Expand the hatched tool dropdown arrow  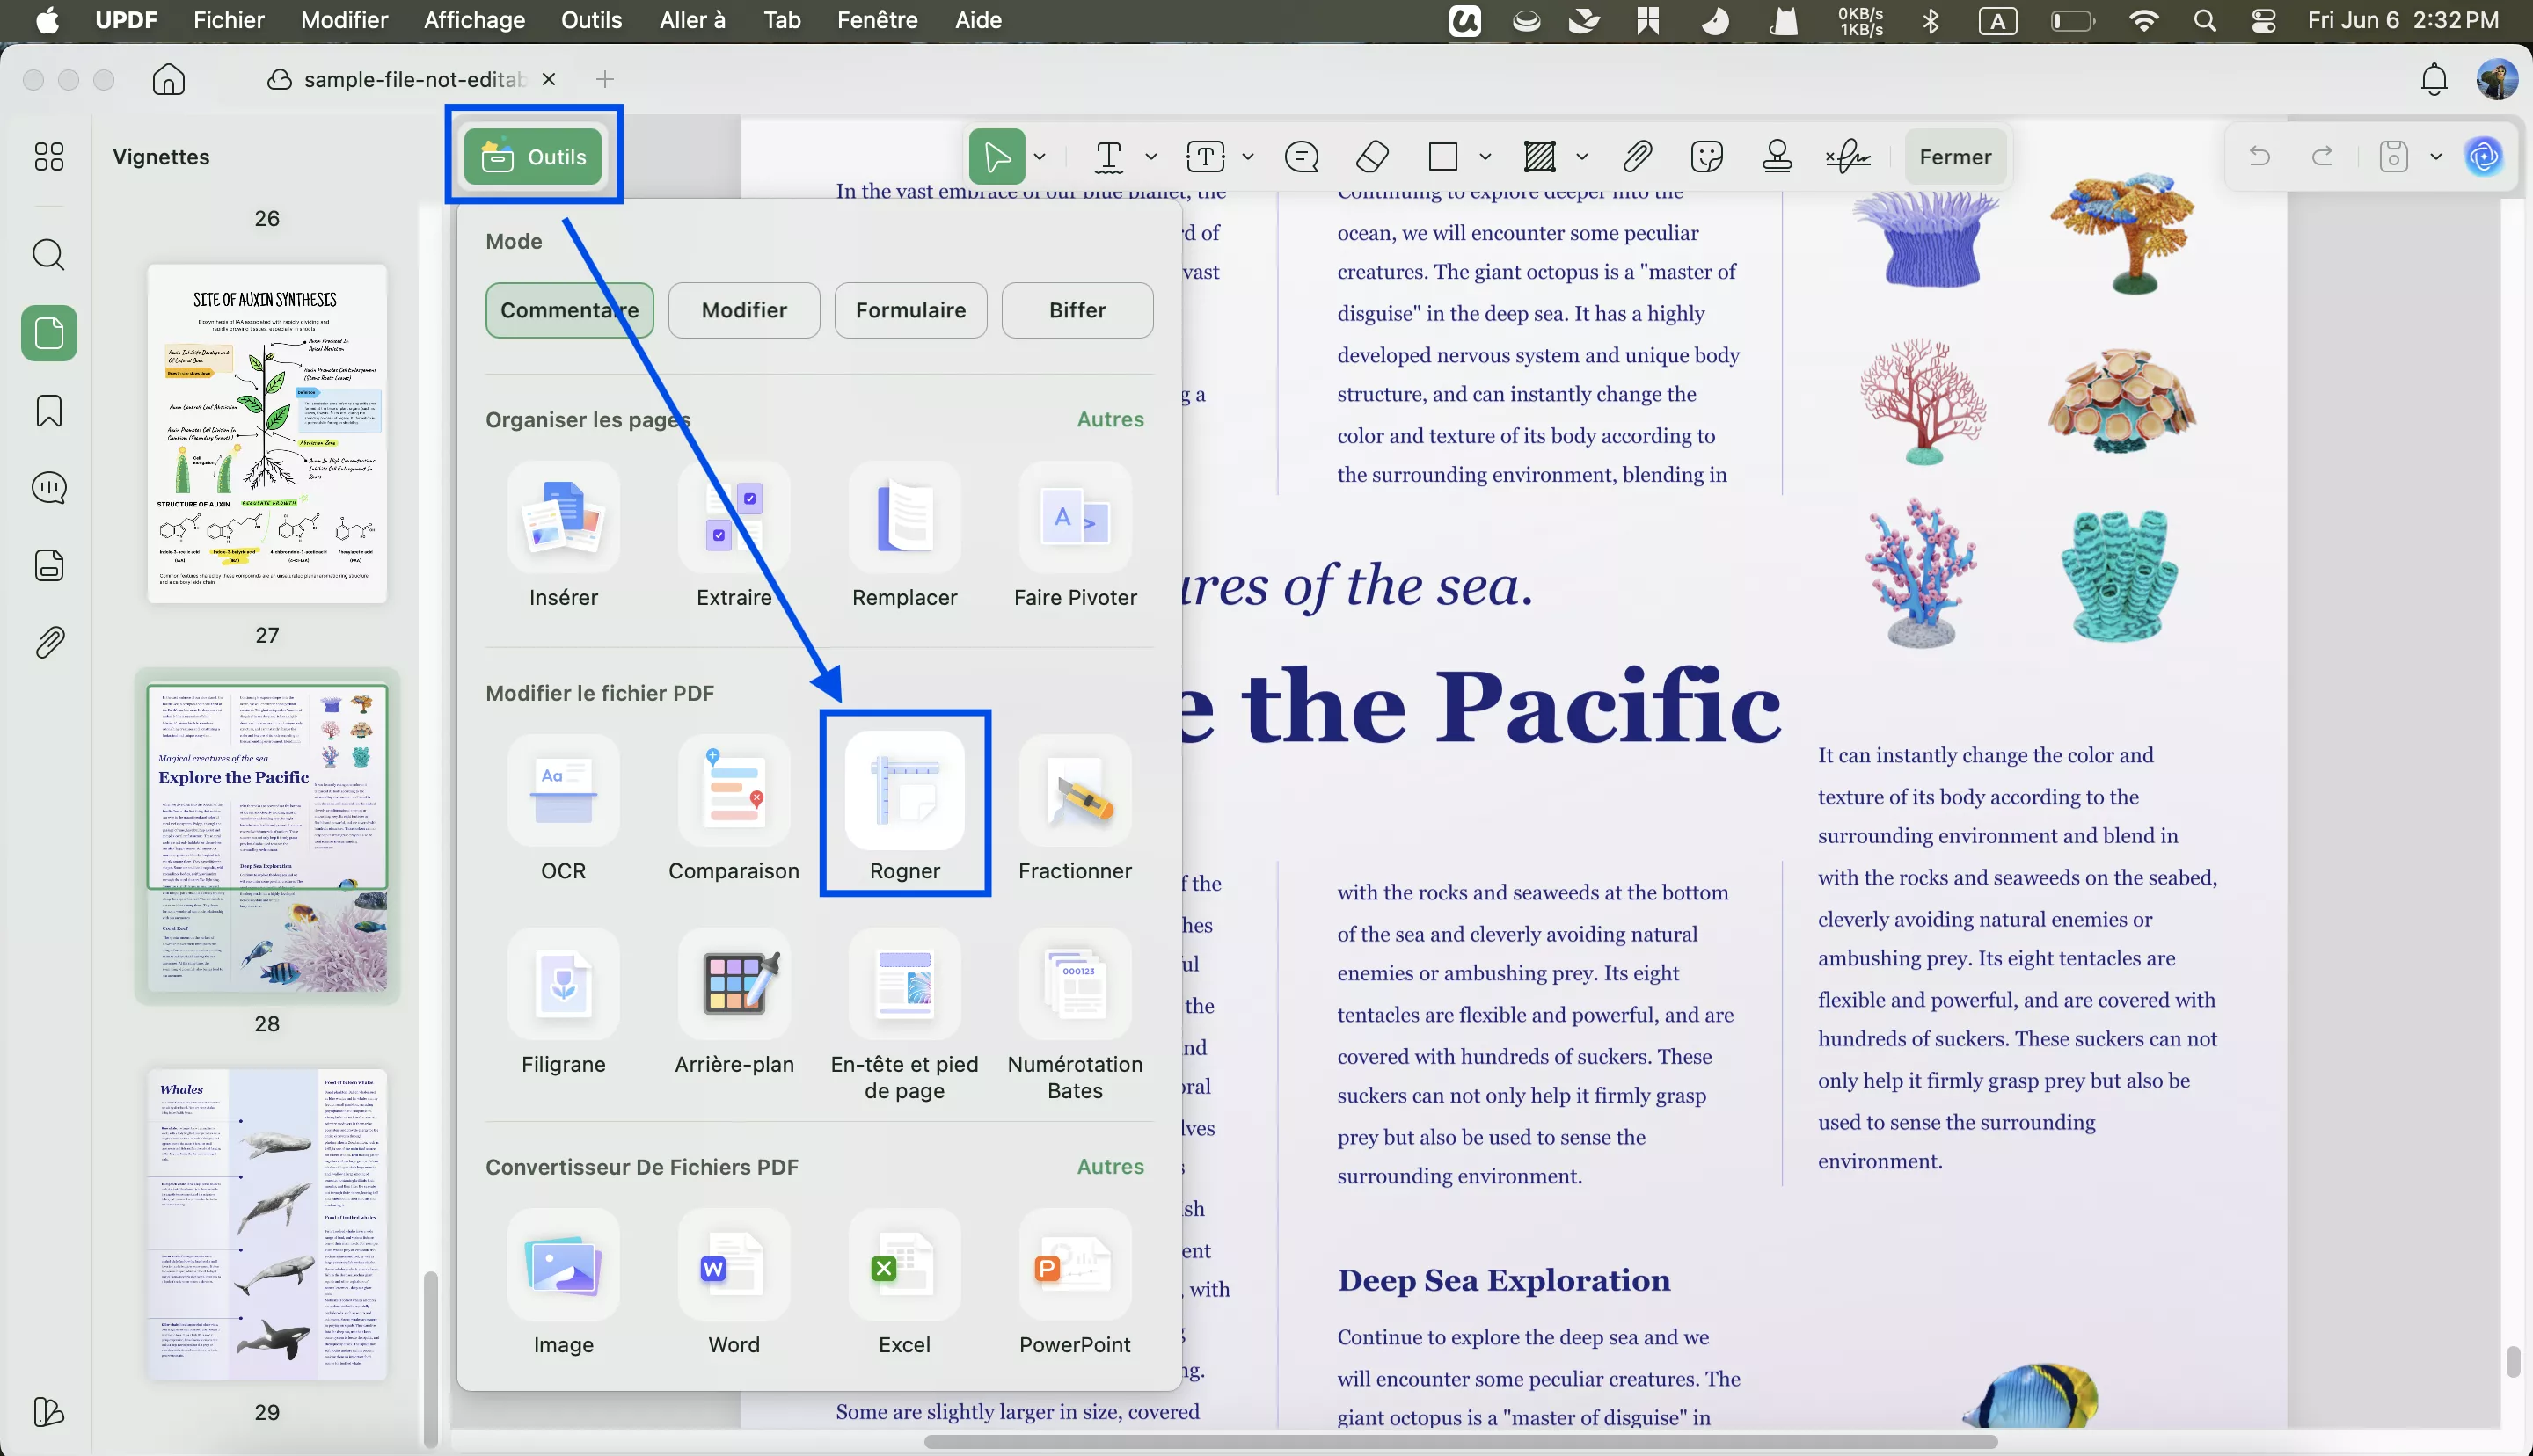coord(1582,157)
